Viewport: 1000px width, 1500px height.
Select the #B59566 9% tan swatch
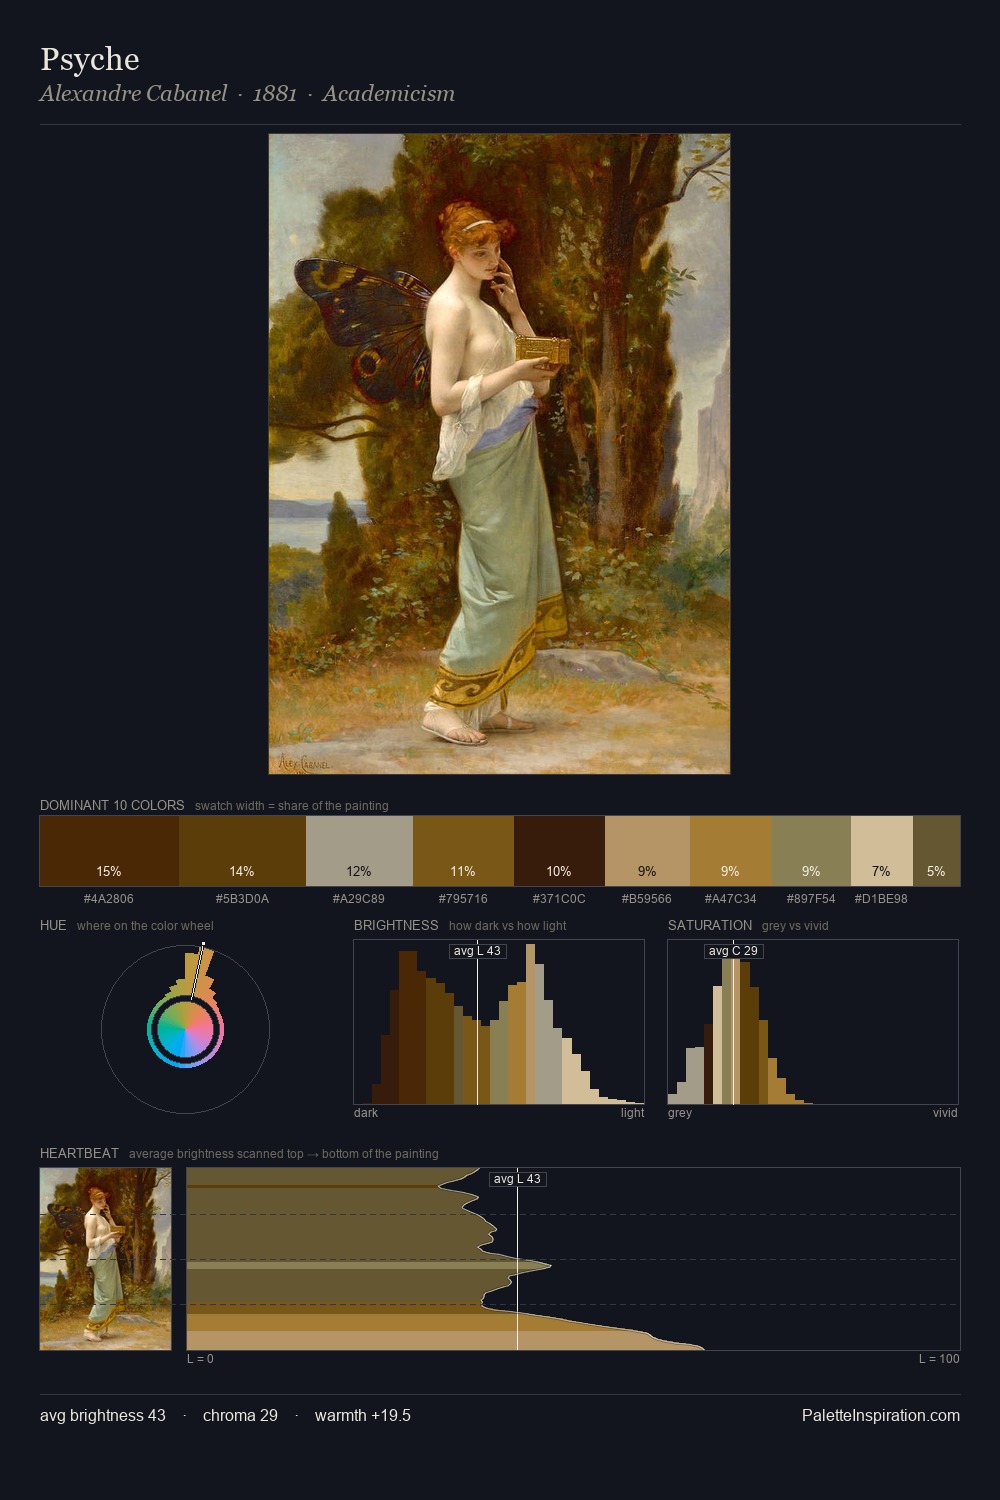647,851
